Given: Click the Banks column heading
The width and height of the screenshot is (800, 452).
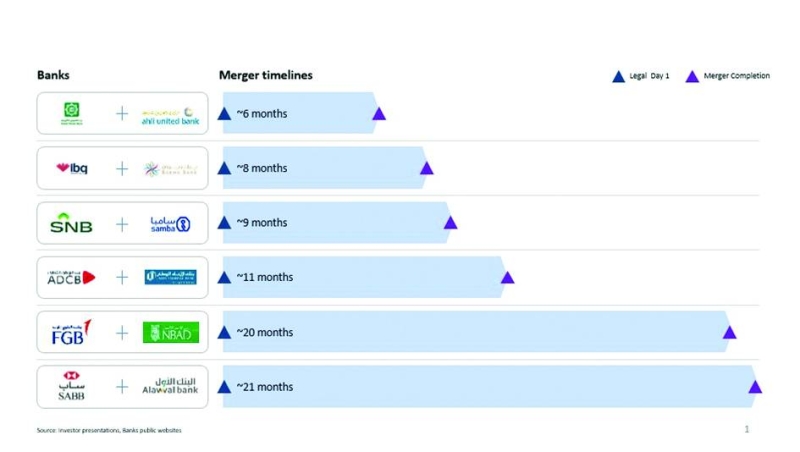Looking at the screenshot, I should coord(53,76).
